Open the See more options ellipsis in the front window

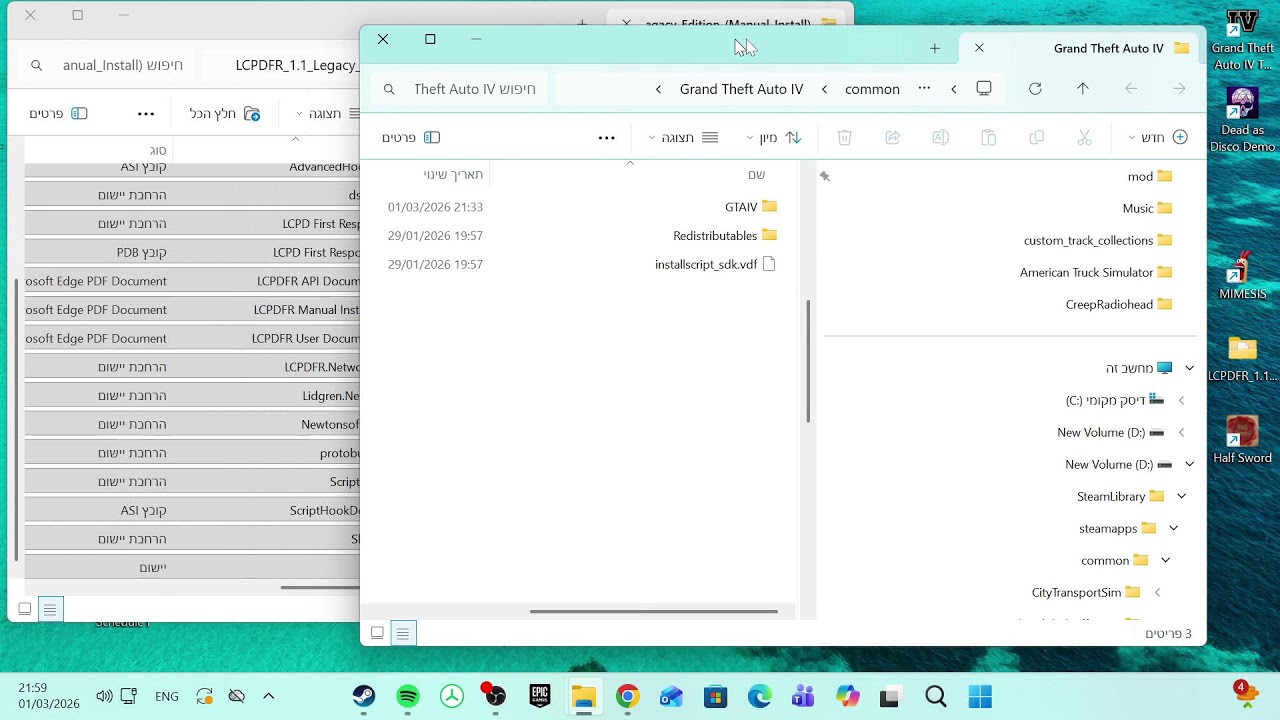[x=606, y=138]
